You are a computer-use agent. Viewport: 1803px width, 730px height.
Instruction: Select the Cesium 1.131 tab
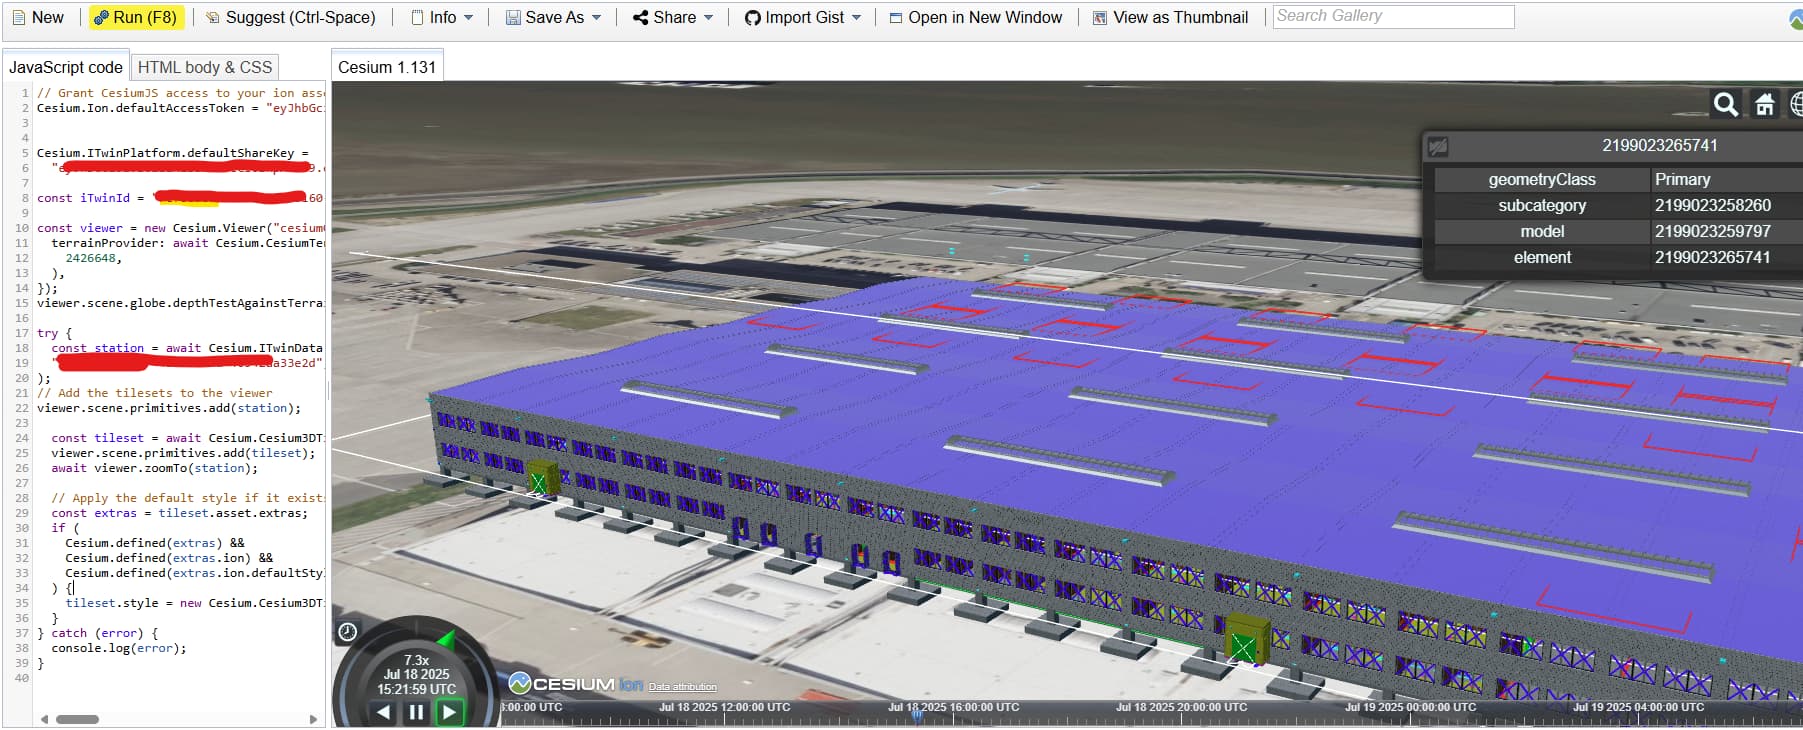click(387, 67)
